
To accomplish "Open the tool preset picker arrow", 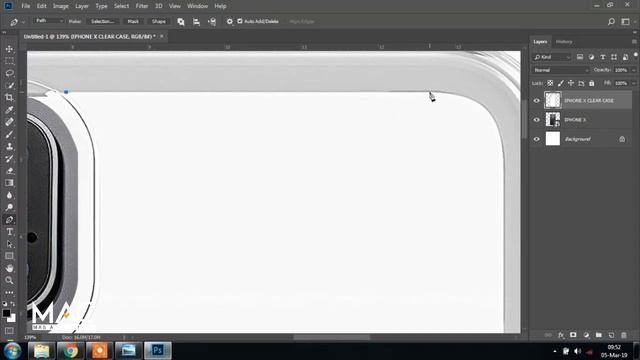I will (x=23, y=22).
